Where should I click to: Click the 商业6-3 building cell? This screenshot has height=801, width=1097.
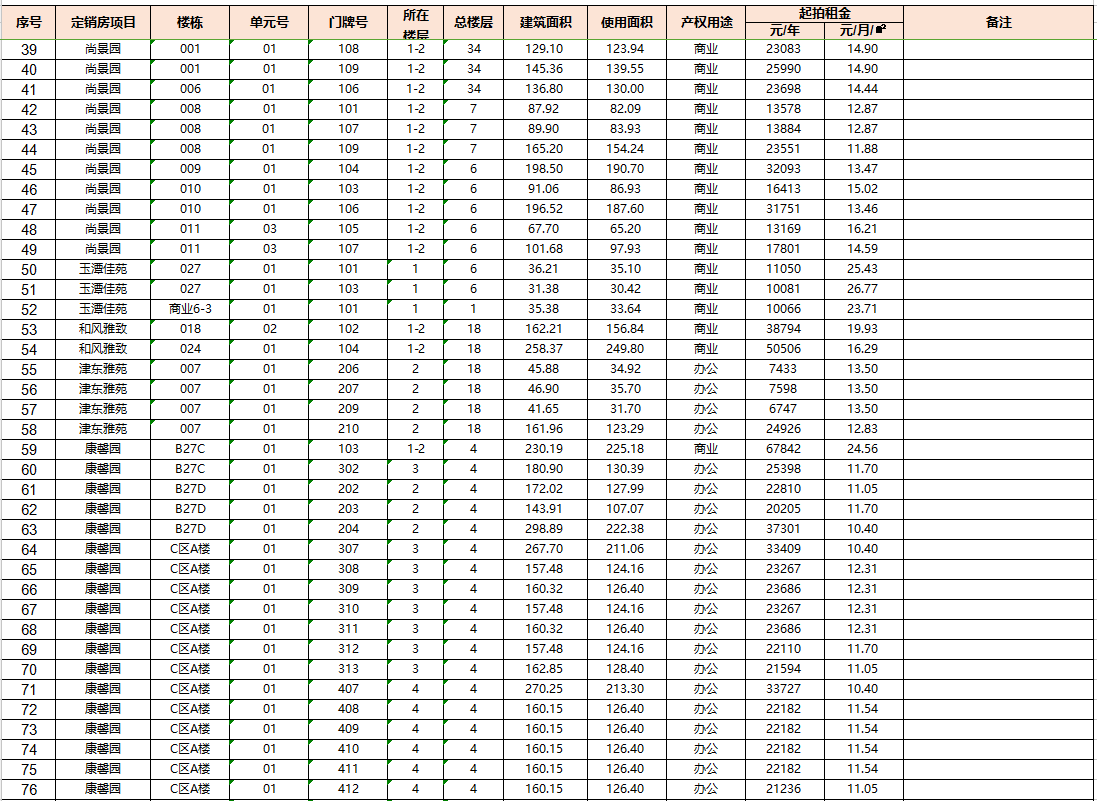190,309
